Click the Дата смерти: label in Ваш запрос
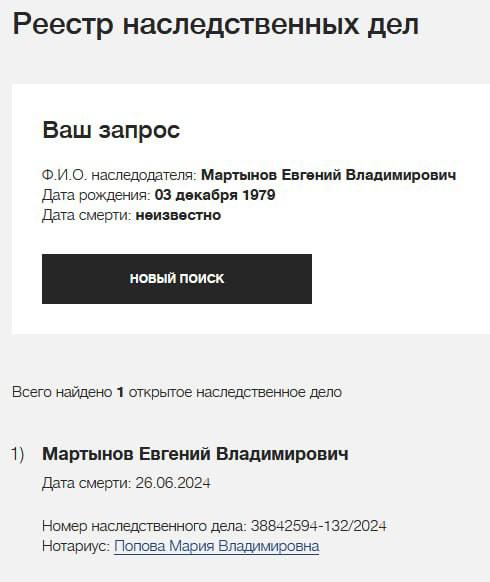The height and width of the screenshot is (582, 490). (86, 215)
